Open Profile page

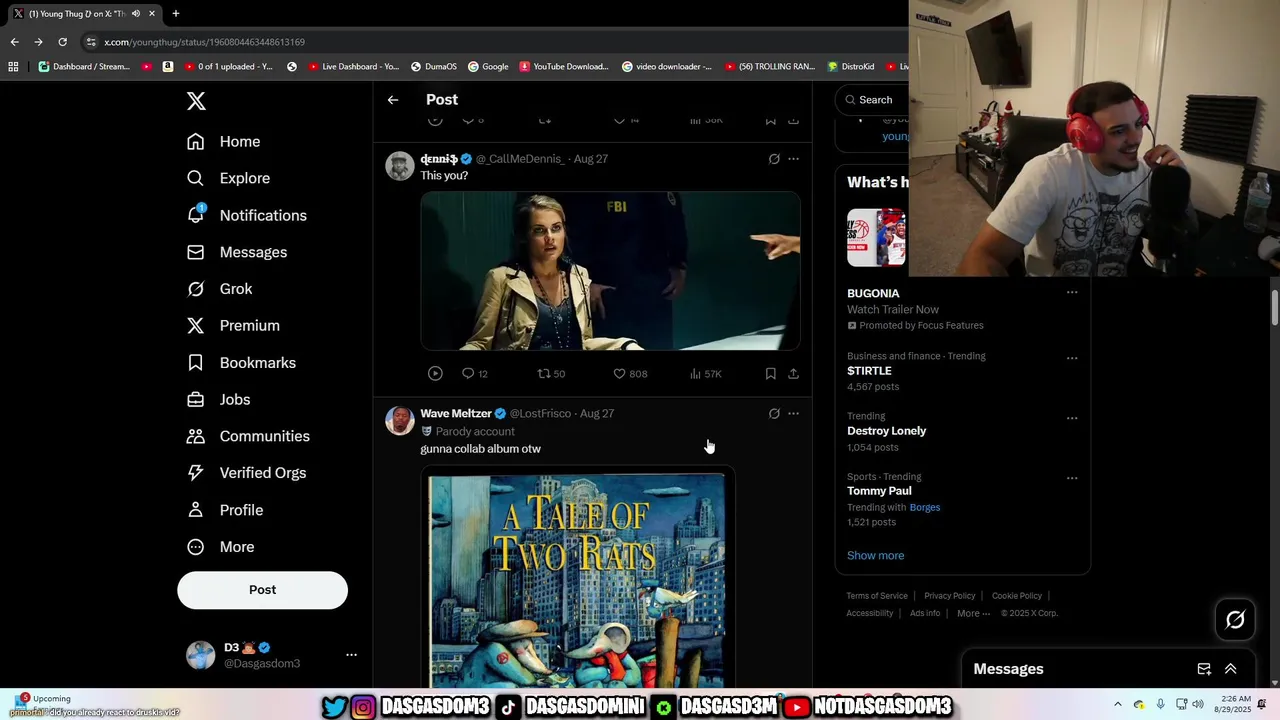click(x=224, y=510)
